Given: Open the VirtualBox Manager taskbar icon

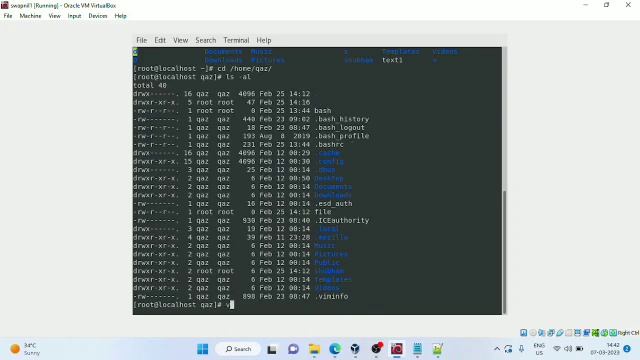Looking at the screenshot, I should 355,349.
